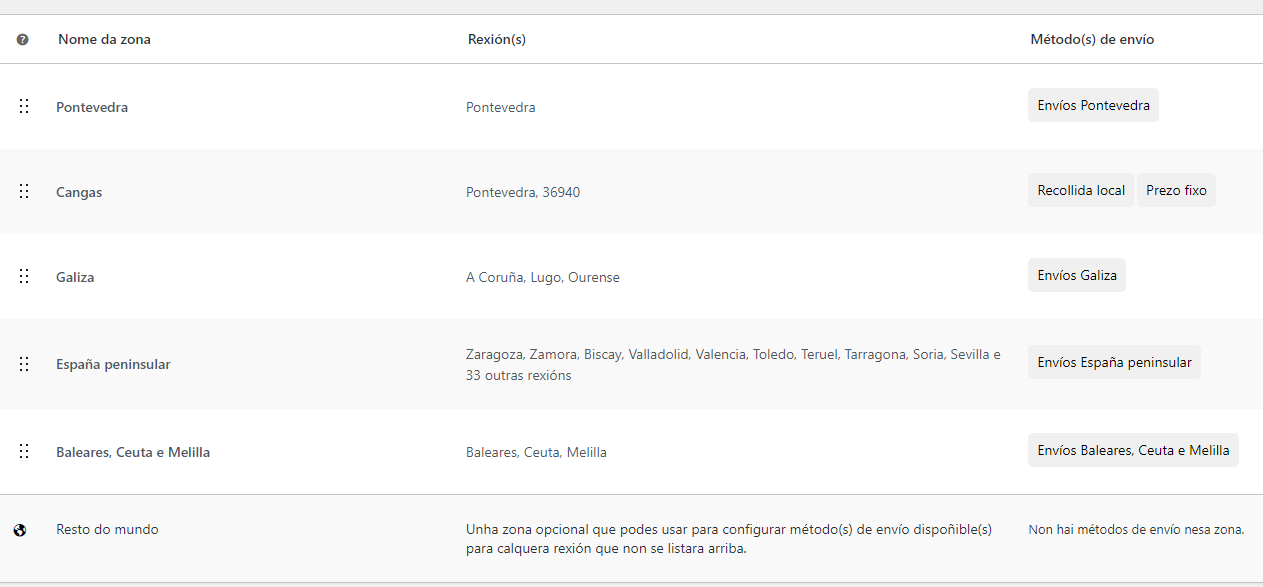Viewport: 1263px width, 587px height.
Task: Click the globe icon beside Resto do mundo
Action: [x=20, y=530]
